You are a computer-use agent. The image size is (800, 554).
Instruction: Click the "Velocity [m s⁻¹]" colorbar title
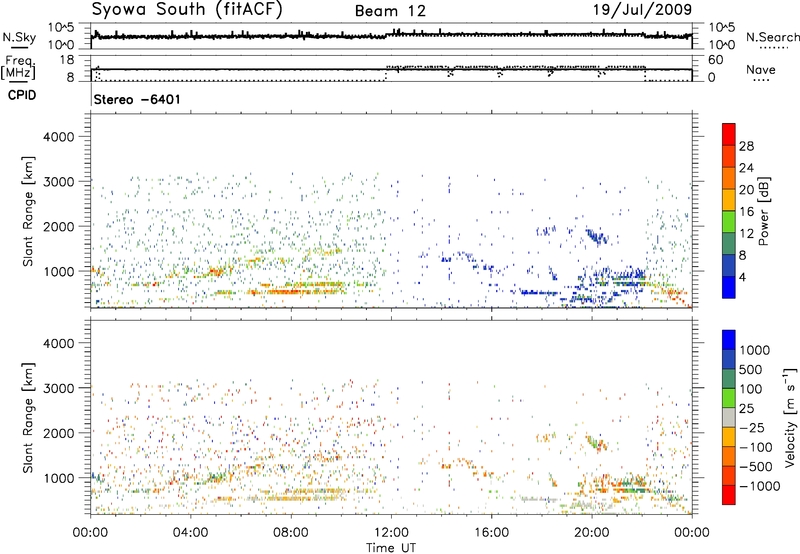coord(790,417)
